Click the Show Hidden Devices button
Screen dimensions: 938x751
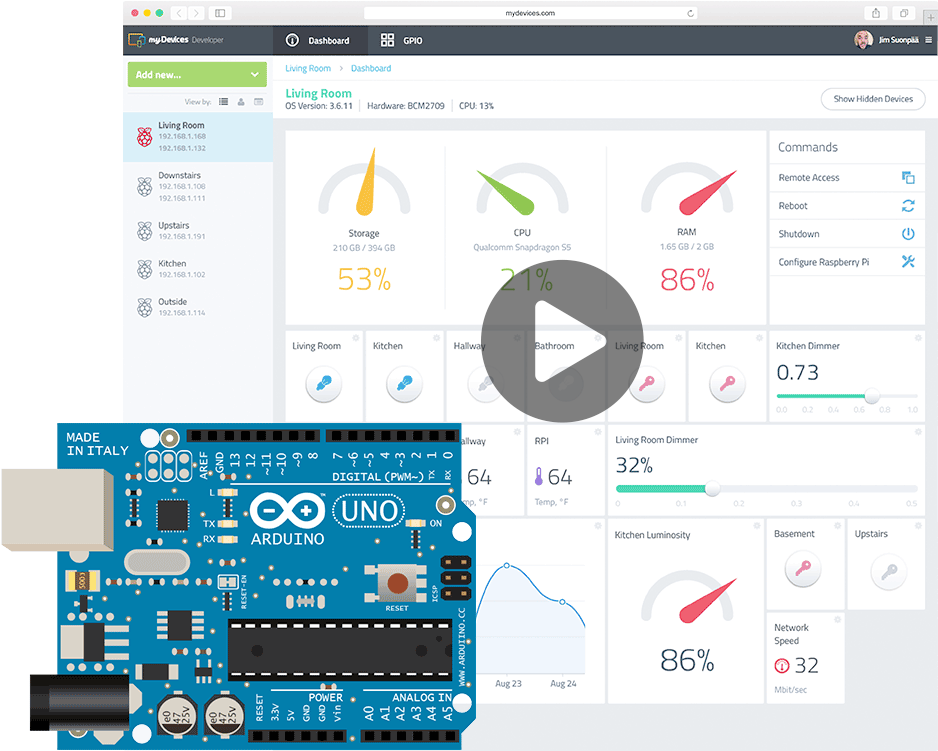click(x=873, y=99)
